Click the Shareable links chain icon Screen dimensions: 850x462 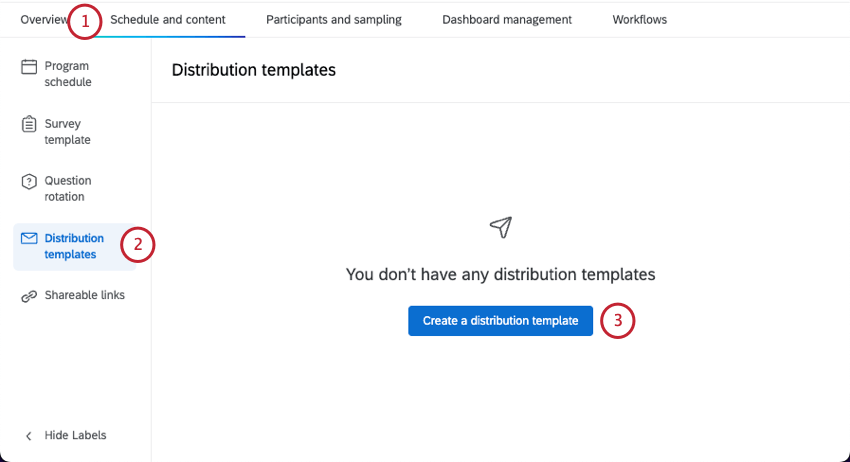click(x=29, y=296)
